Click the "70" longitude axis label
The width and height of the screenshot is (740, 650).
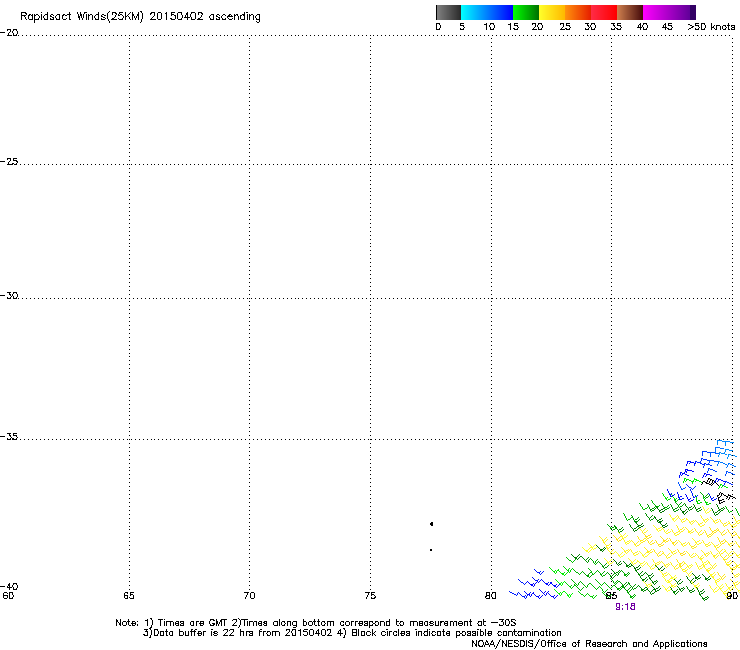coord(249,596)
